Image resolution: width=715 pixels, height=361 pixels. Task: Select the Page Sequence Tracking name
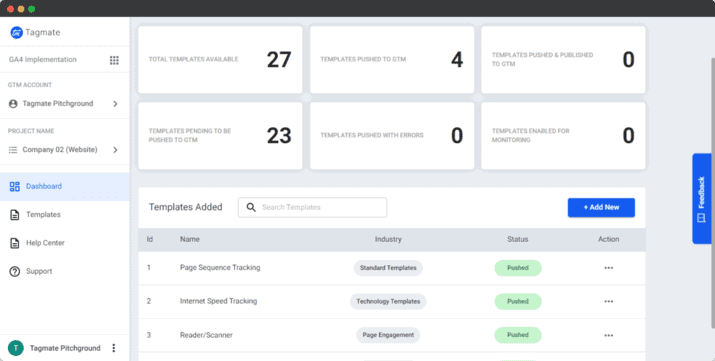[x=220, y=268]
